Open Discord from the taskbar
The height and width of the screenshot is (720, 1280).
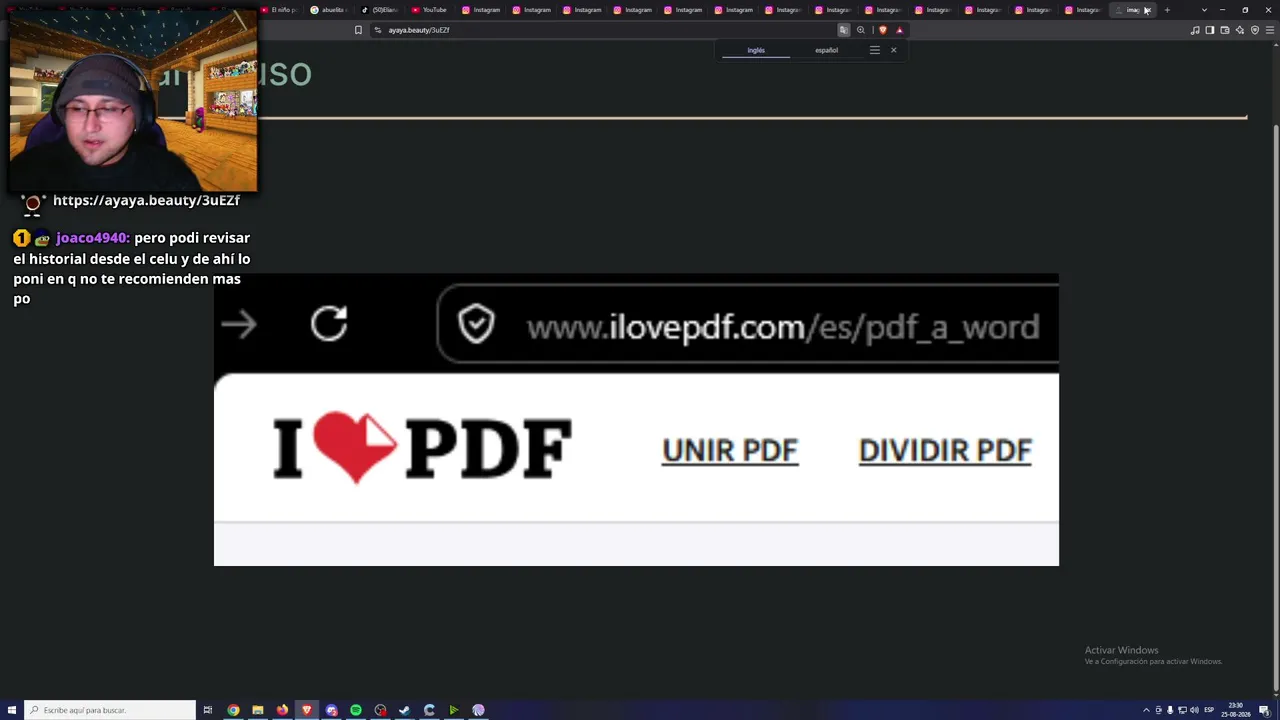[331, 710]
